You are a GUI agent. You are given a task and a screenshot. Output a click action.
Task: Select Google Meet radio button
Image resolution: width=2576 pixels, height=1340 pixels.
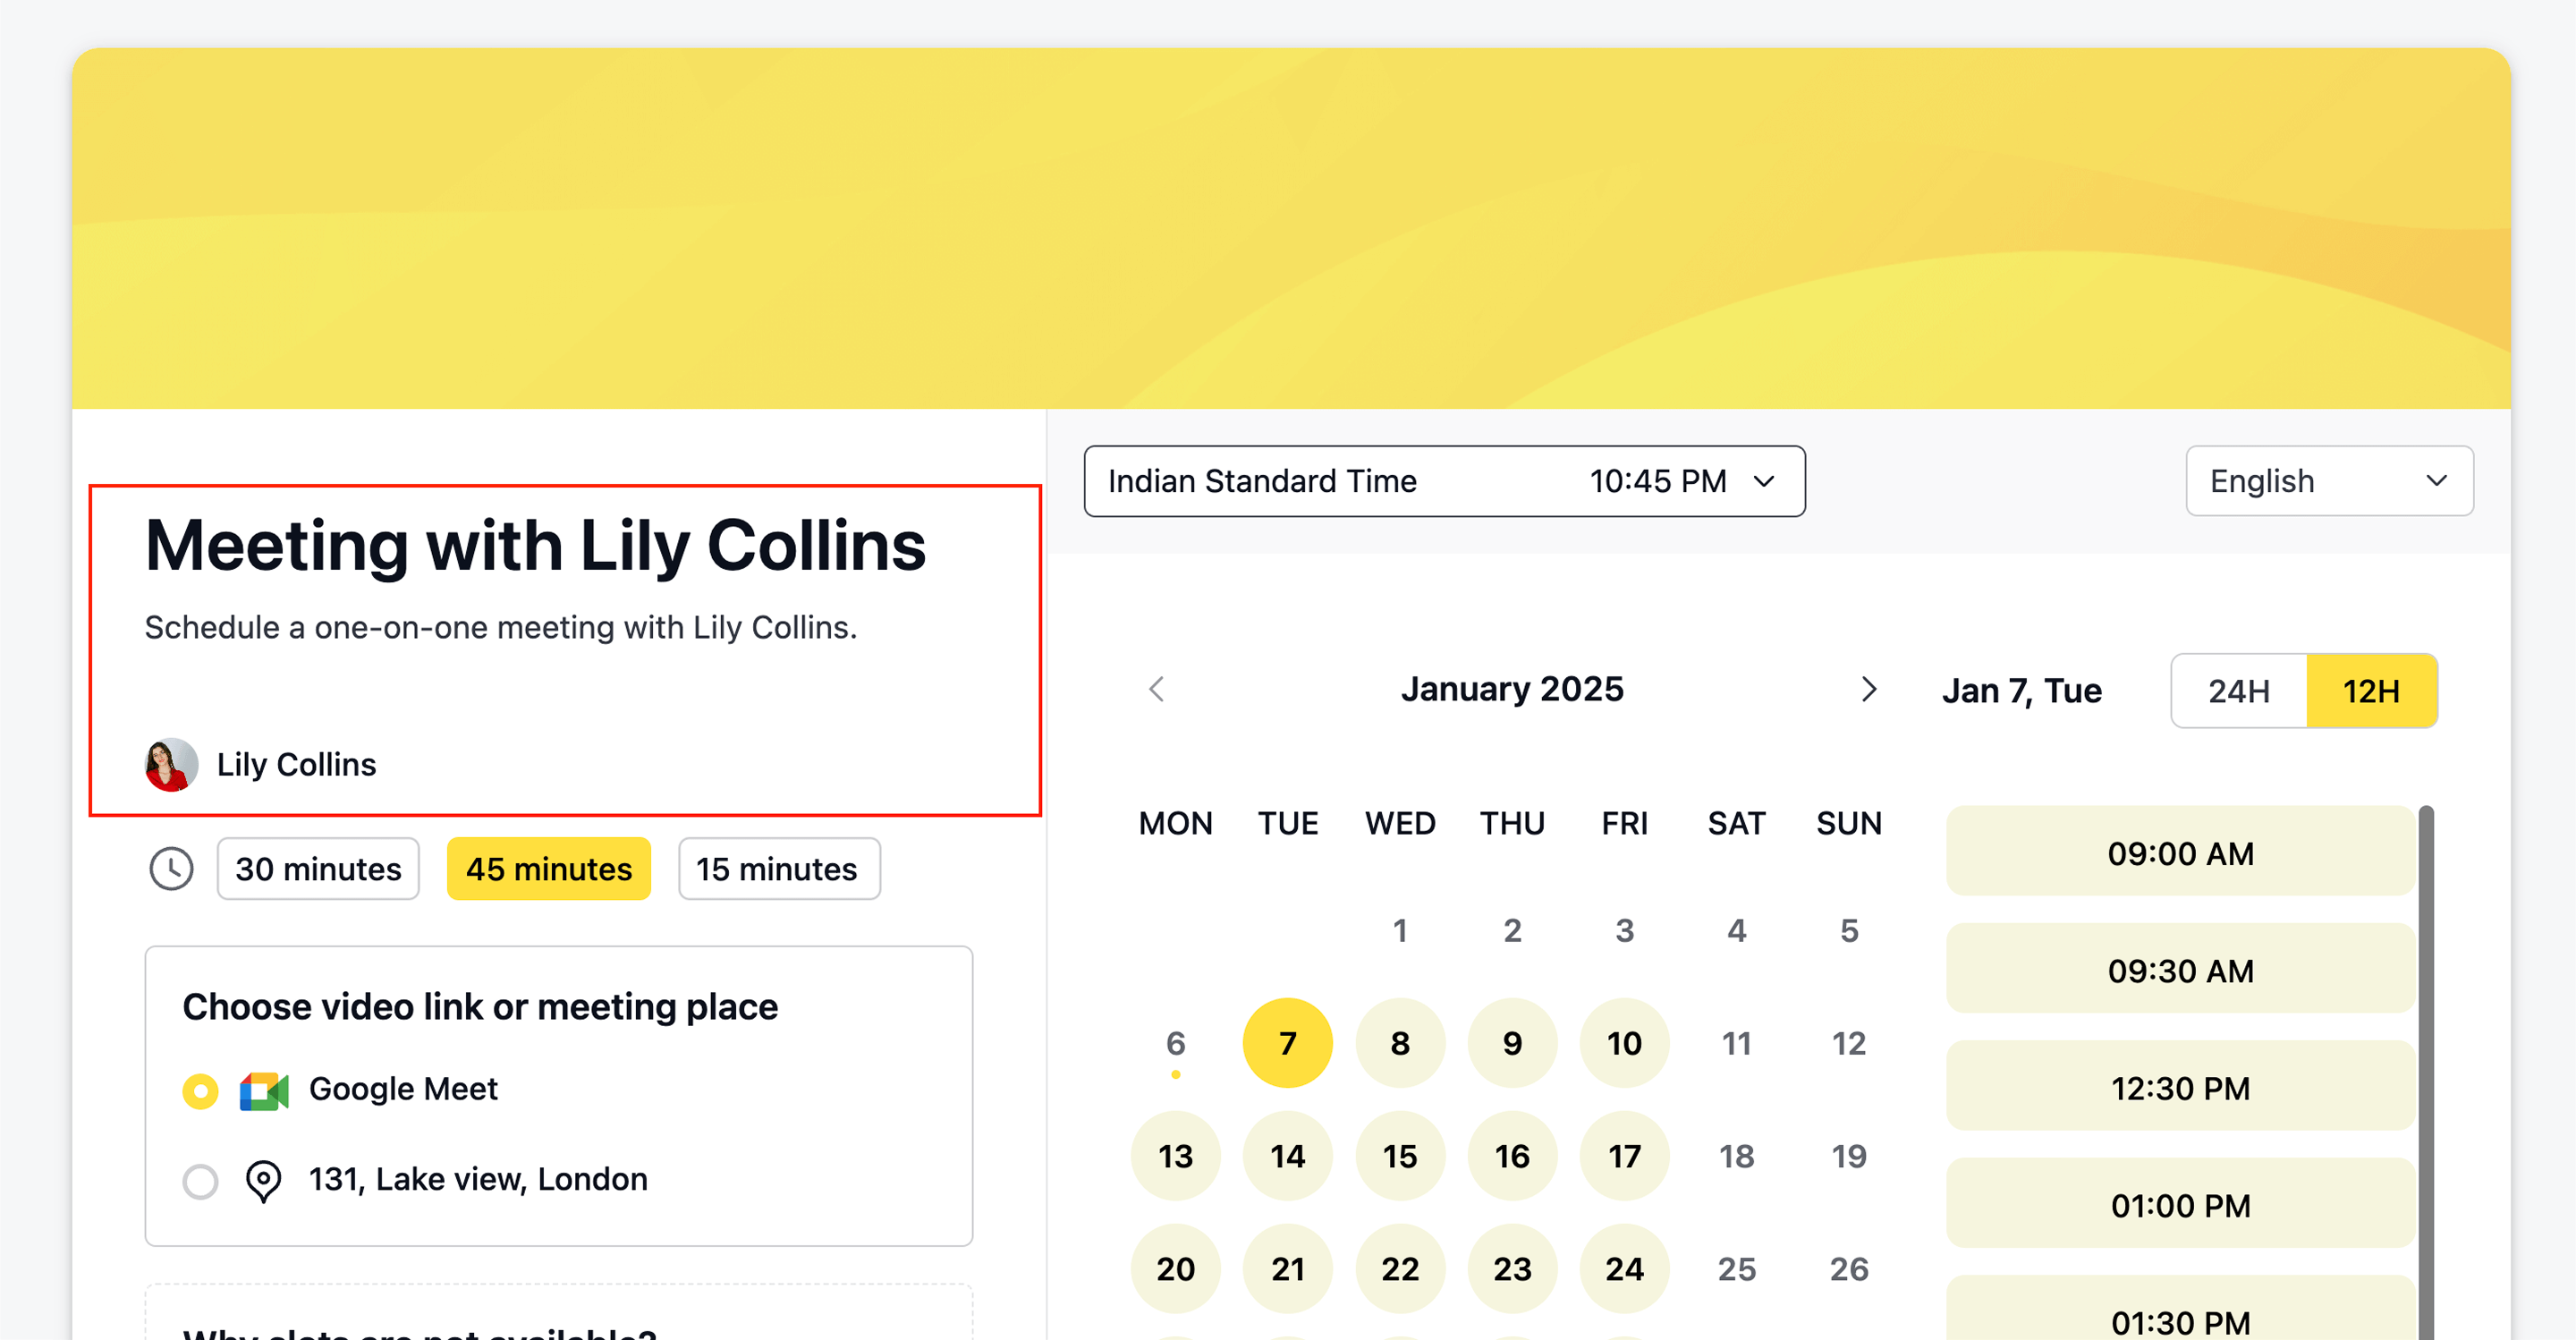pos(200,1090)
